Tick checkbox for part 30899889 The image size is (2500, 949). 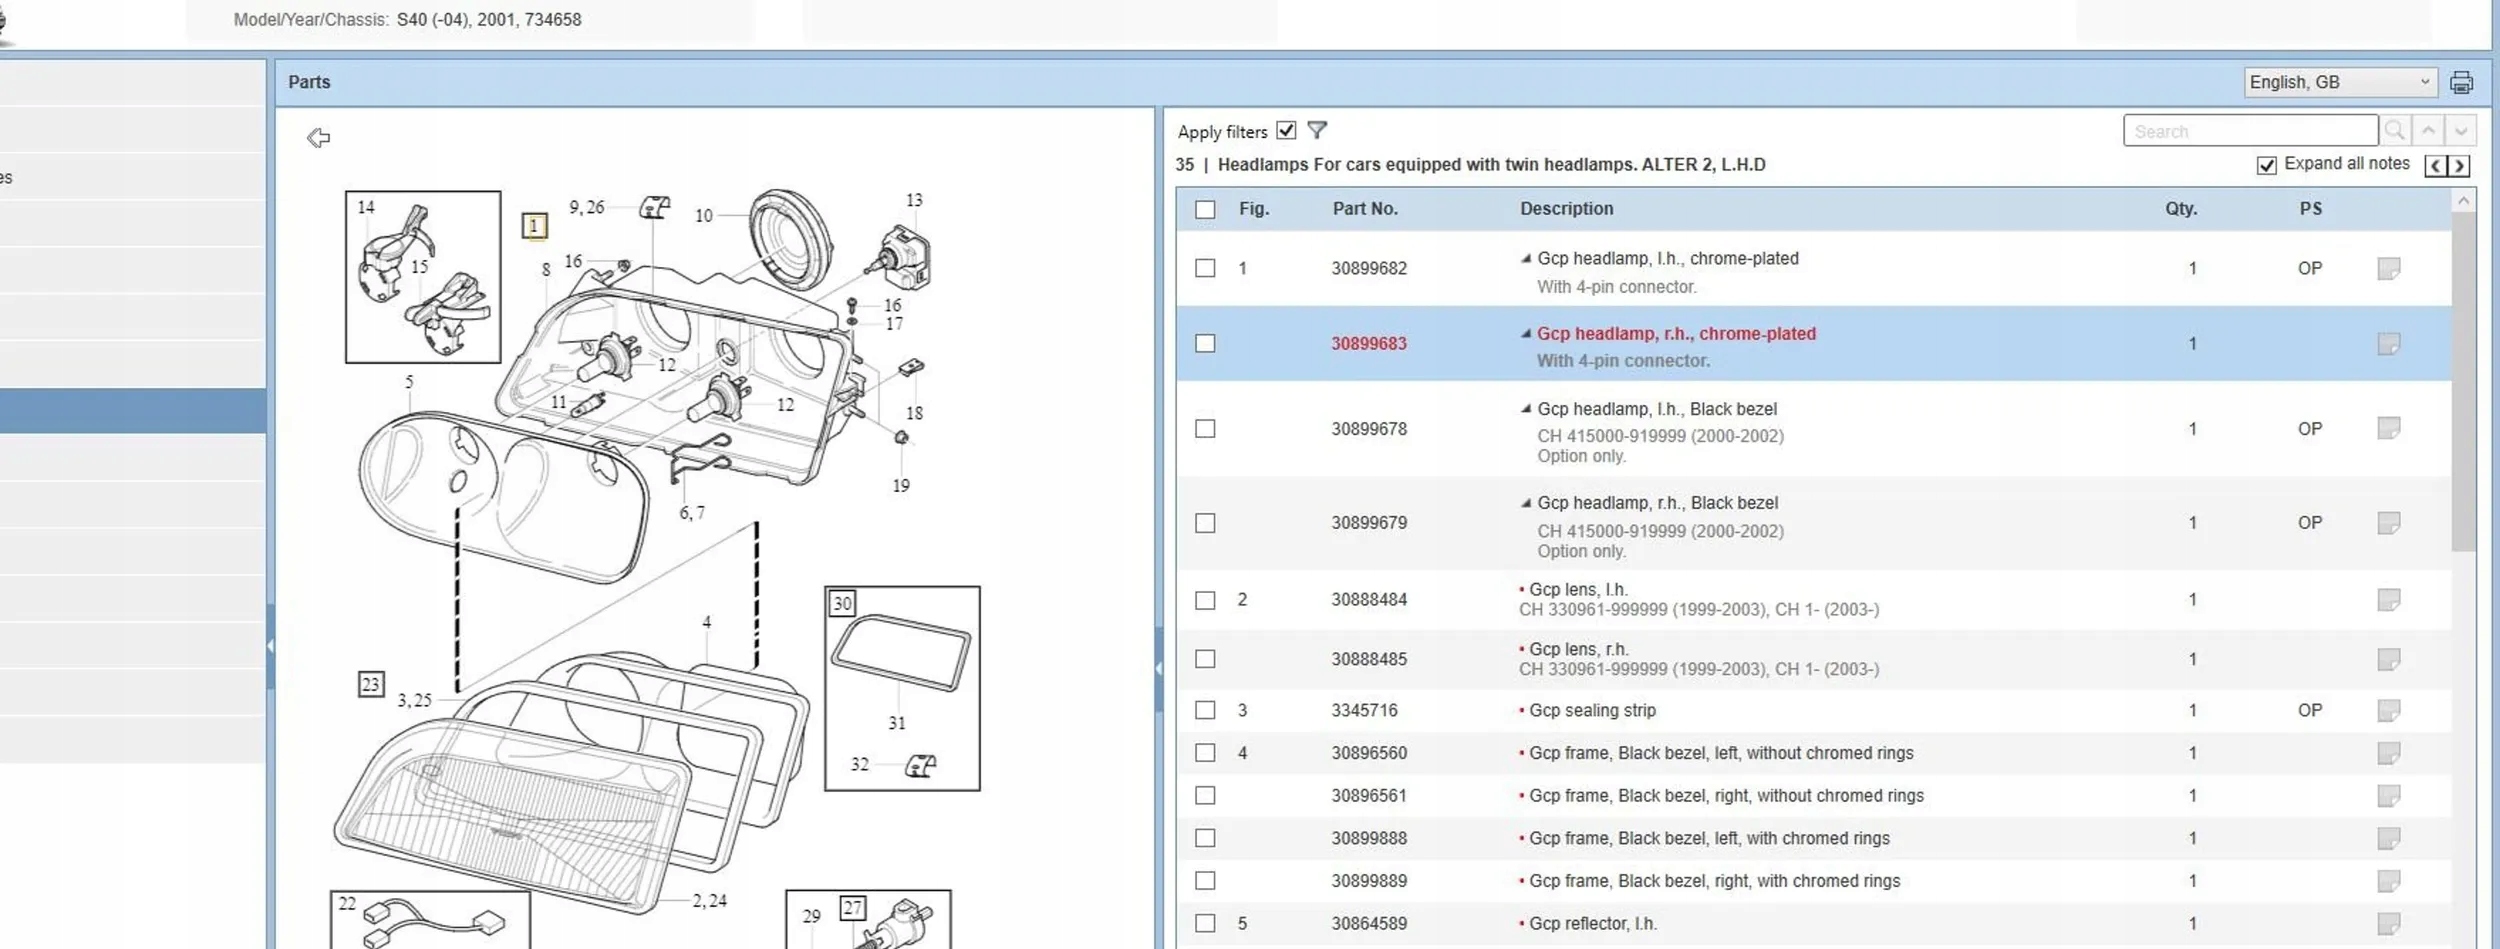(1205, 881)
